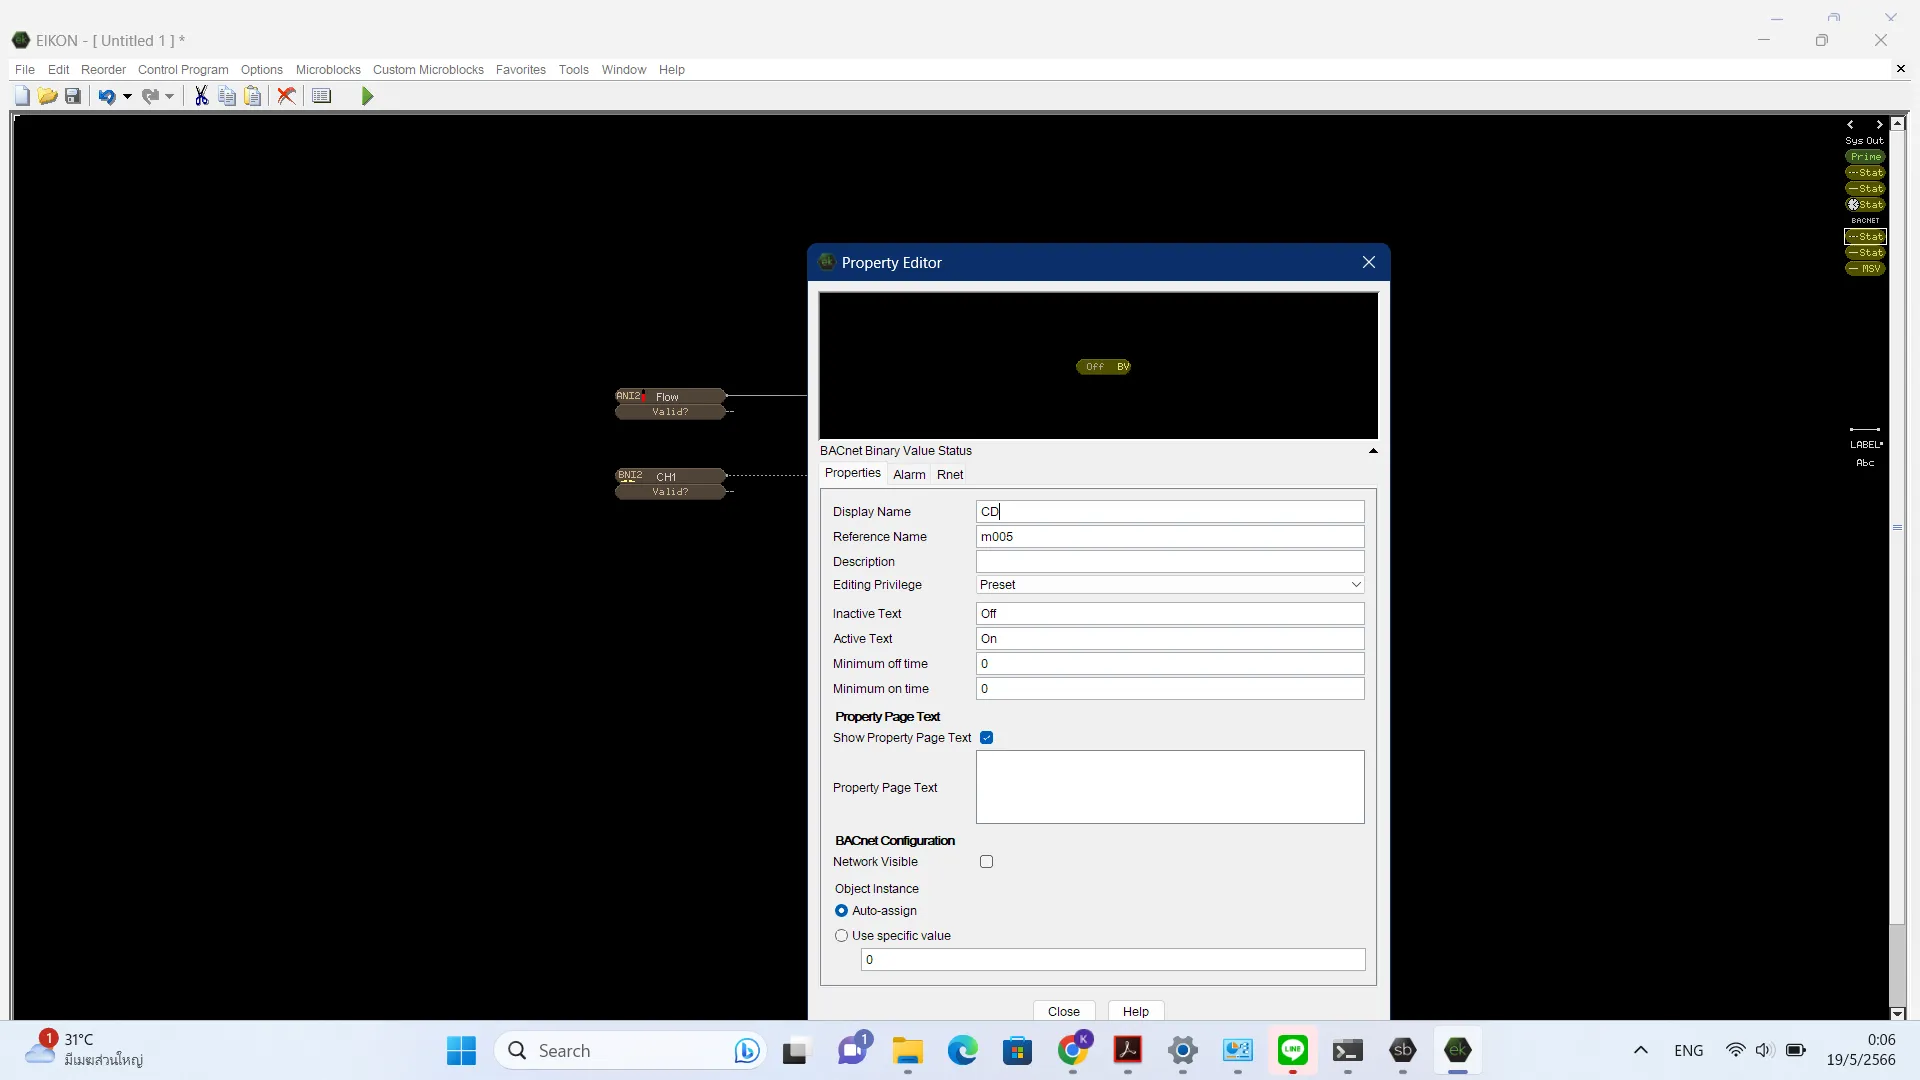
Task: Select the Off BV microblock in preview
Action: [1103, 367]
